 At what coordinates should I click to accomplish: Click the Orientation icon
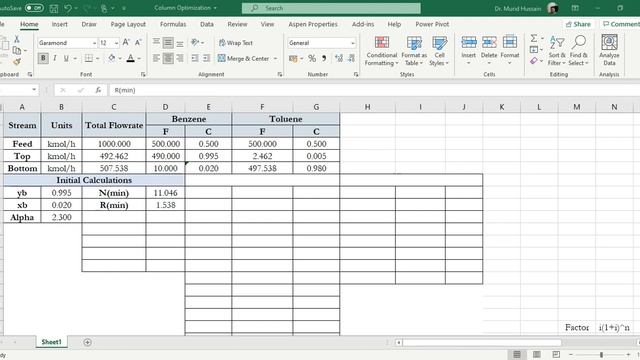pos(195,42)
